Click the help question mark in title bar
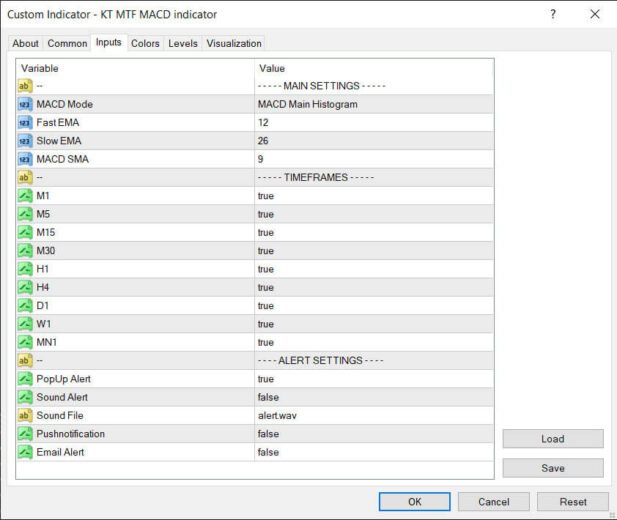The height and width of the screenshot is (520, 617). (553, 15)
